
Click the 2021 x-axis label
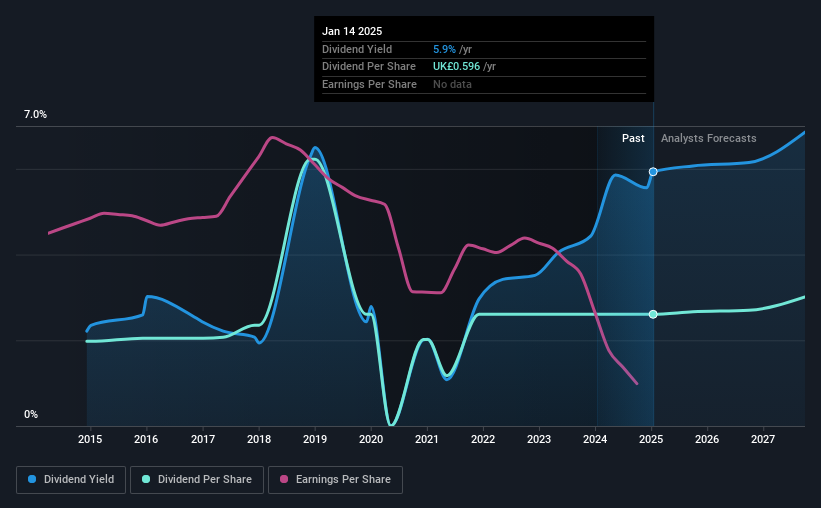(x=427, y=439)
